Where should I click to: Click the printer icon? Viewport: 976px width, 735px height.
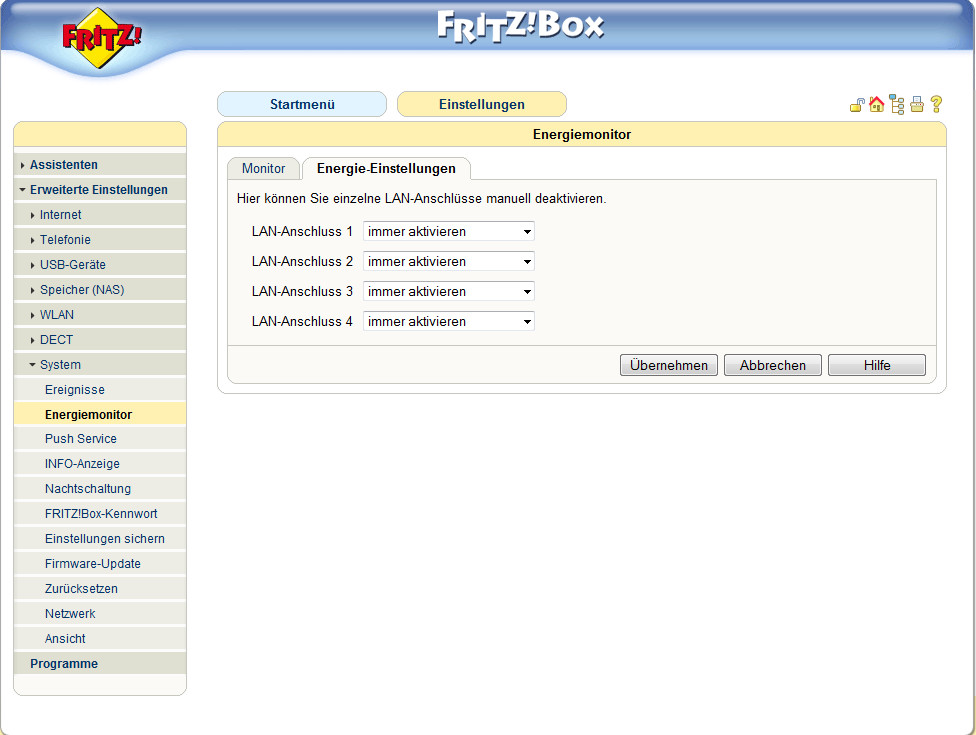[x=916, y=104]
